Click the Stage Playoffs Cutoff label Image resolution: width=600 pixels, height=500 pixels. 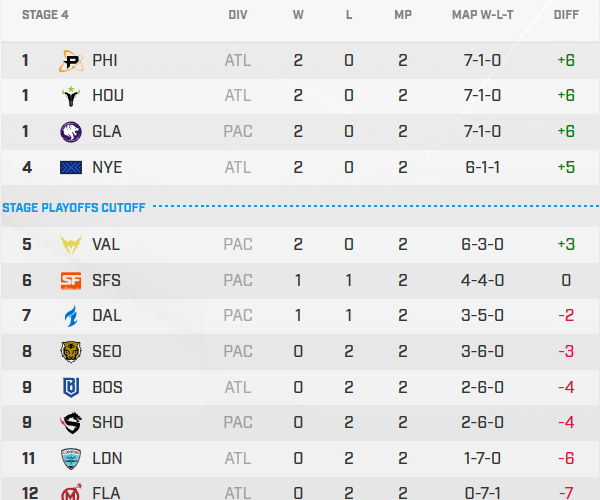click(x=74, y=208)
